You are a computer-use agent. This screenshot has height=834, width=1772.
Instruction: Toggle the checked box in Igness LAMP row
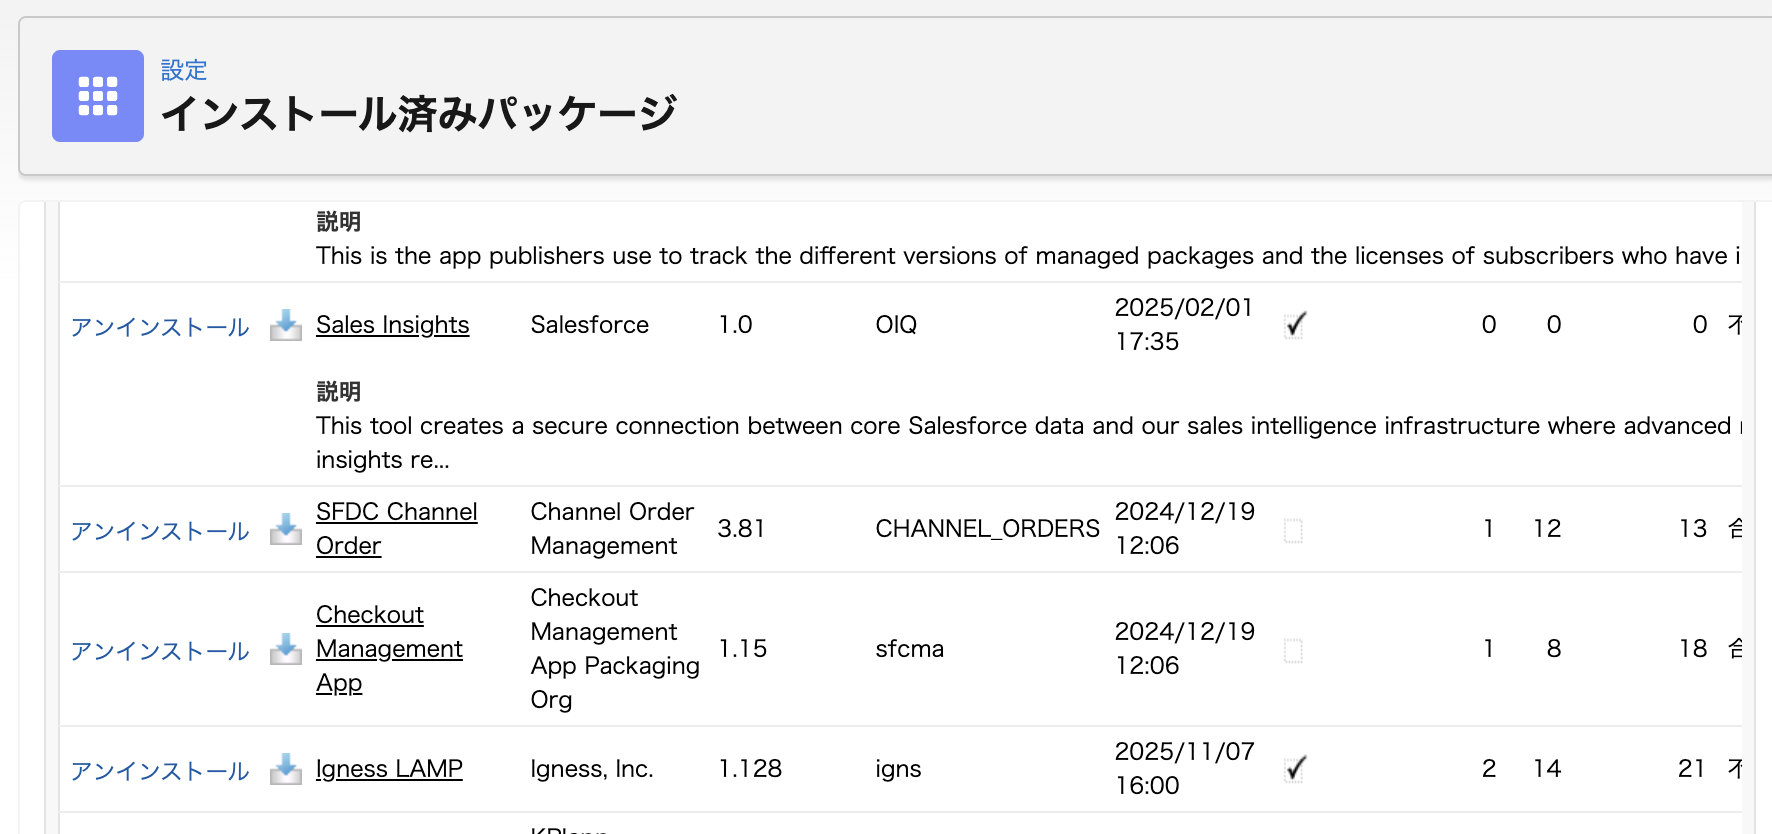[1295, 769]
